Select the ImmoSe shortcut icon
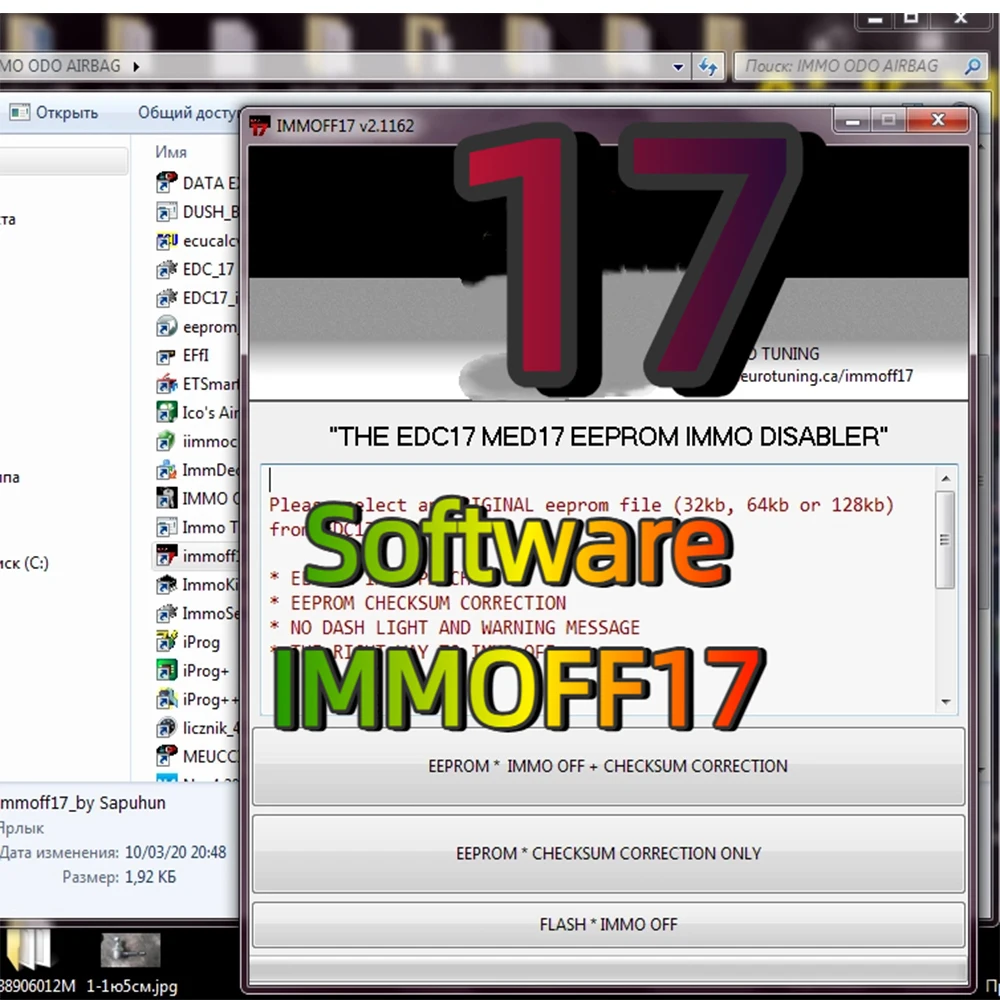 coord(166,613)
